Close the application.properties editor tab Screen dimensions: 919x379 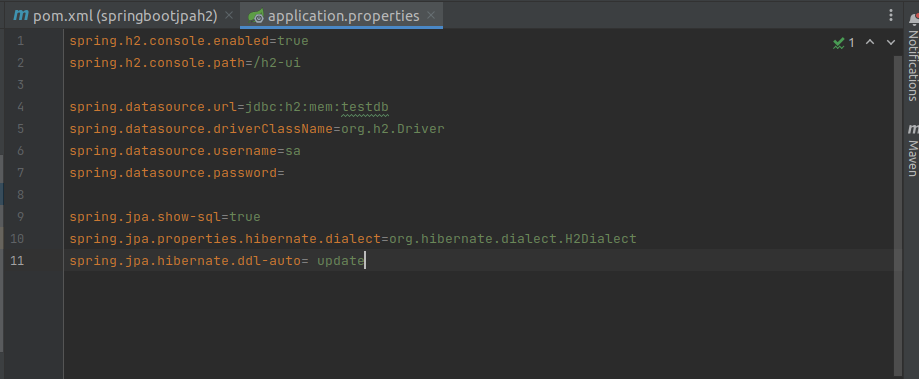[431, 15]
